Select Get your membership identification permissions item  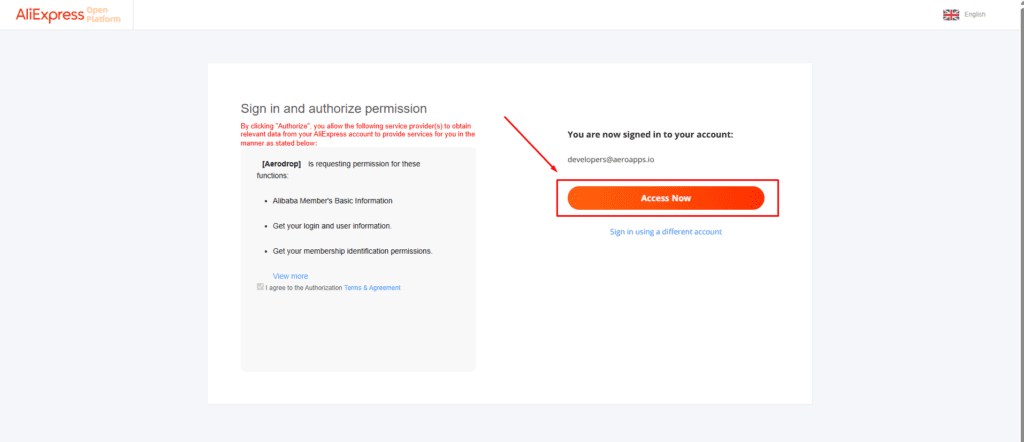click(352, 251)
